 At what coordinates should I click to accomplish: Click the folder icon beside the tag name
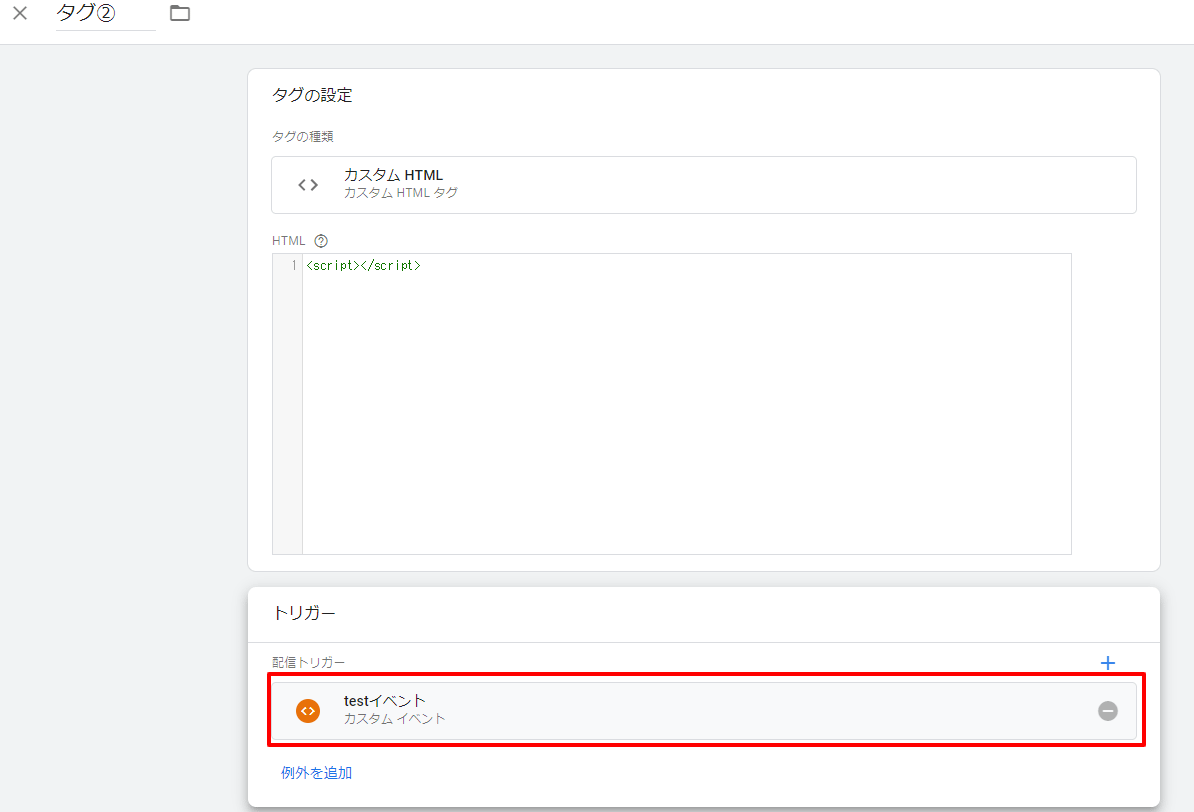[x=180, y=13]
